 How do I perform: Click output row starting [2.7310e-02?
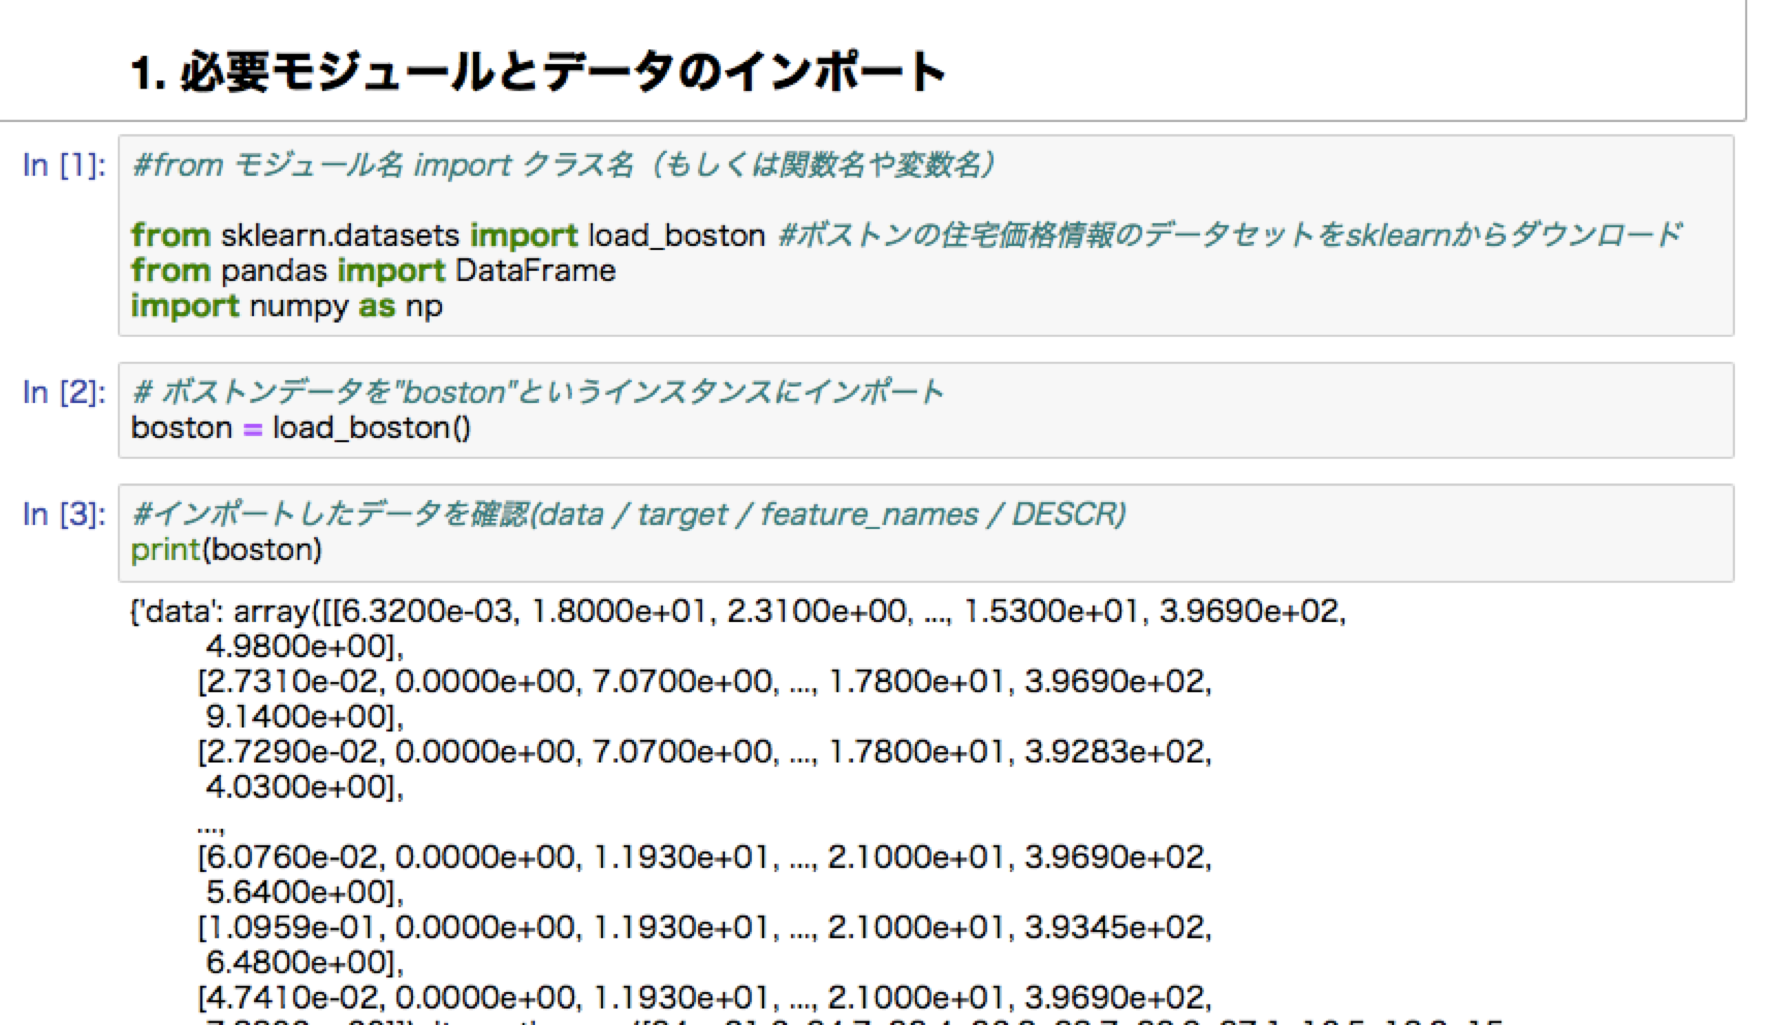tap(704, 682)
